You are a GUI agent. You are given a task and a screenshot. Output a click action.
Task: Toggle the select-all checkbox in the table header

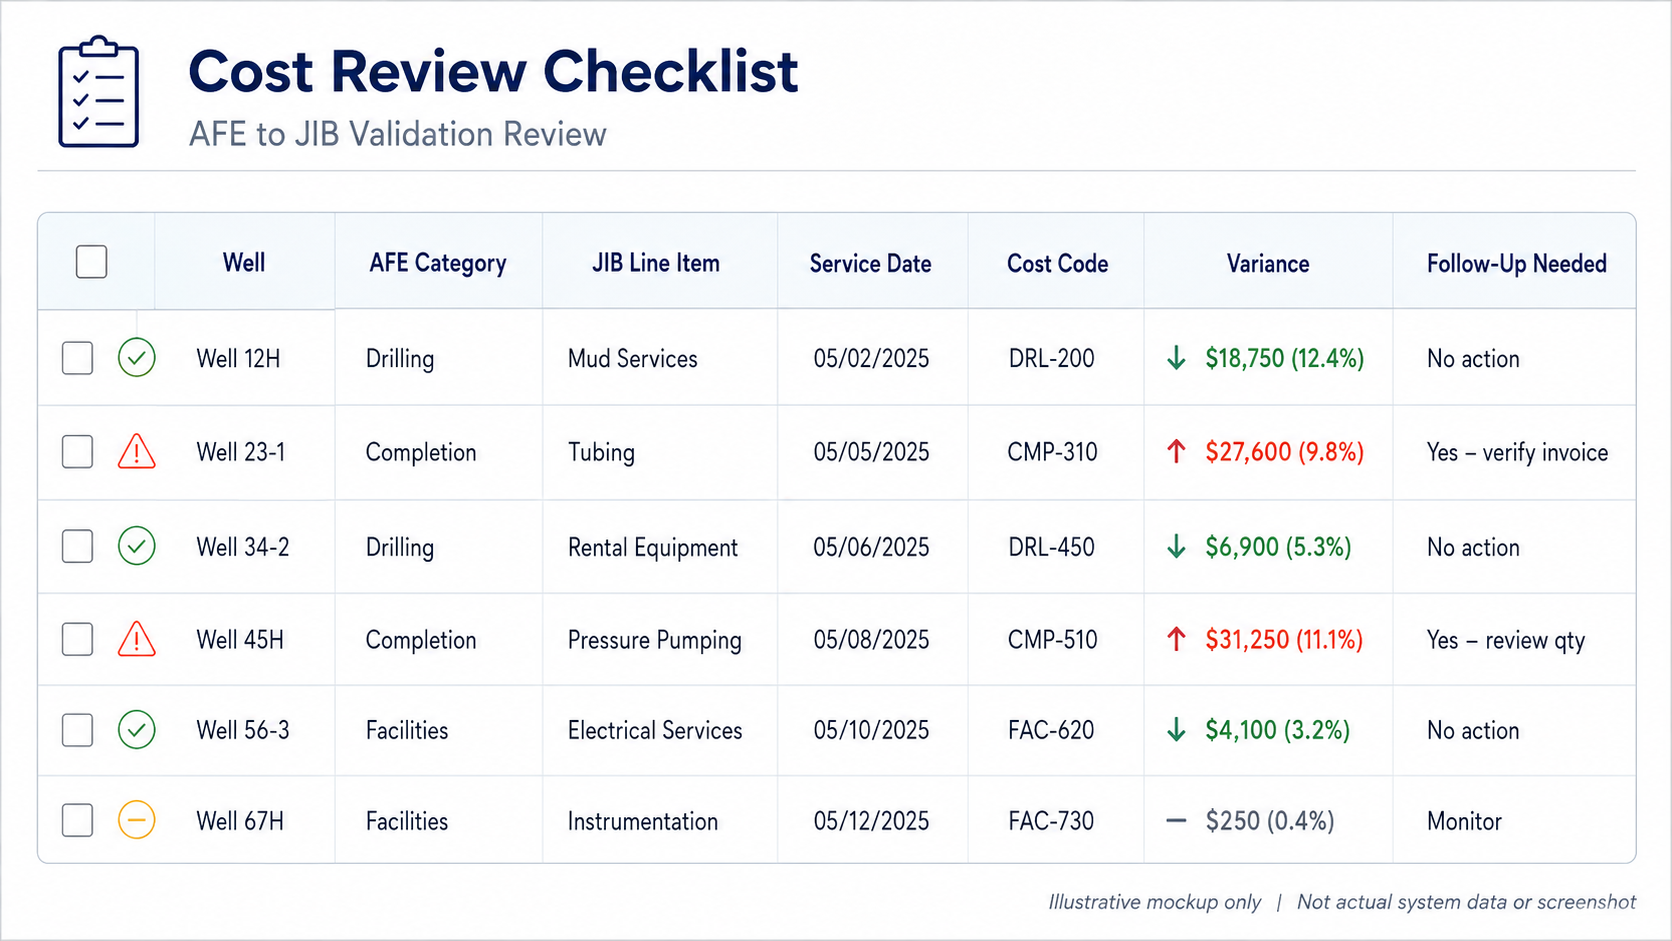point(92,262)
